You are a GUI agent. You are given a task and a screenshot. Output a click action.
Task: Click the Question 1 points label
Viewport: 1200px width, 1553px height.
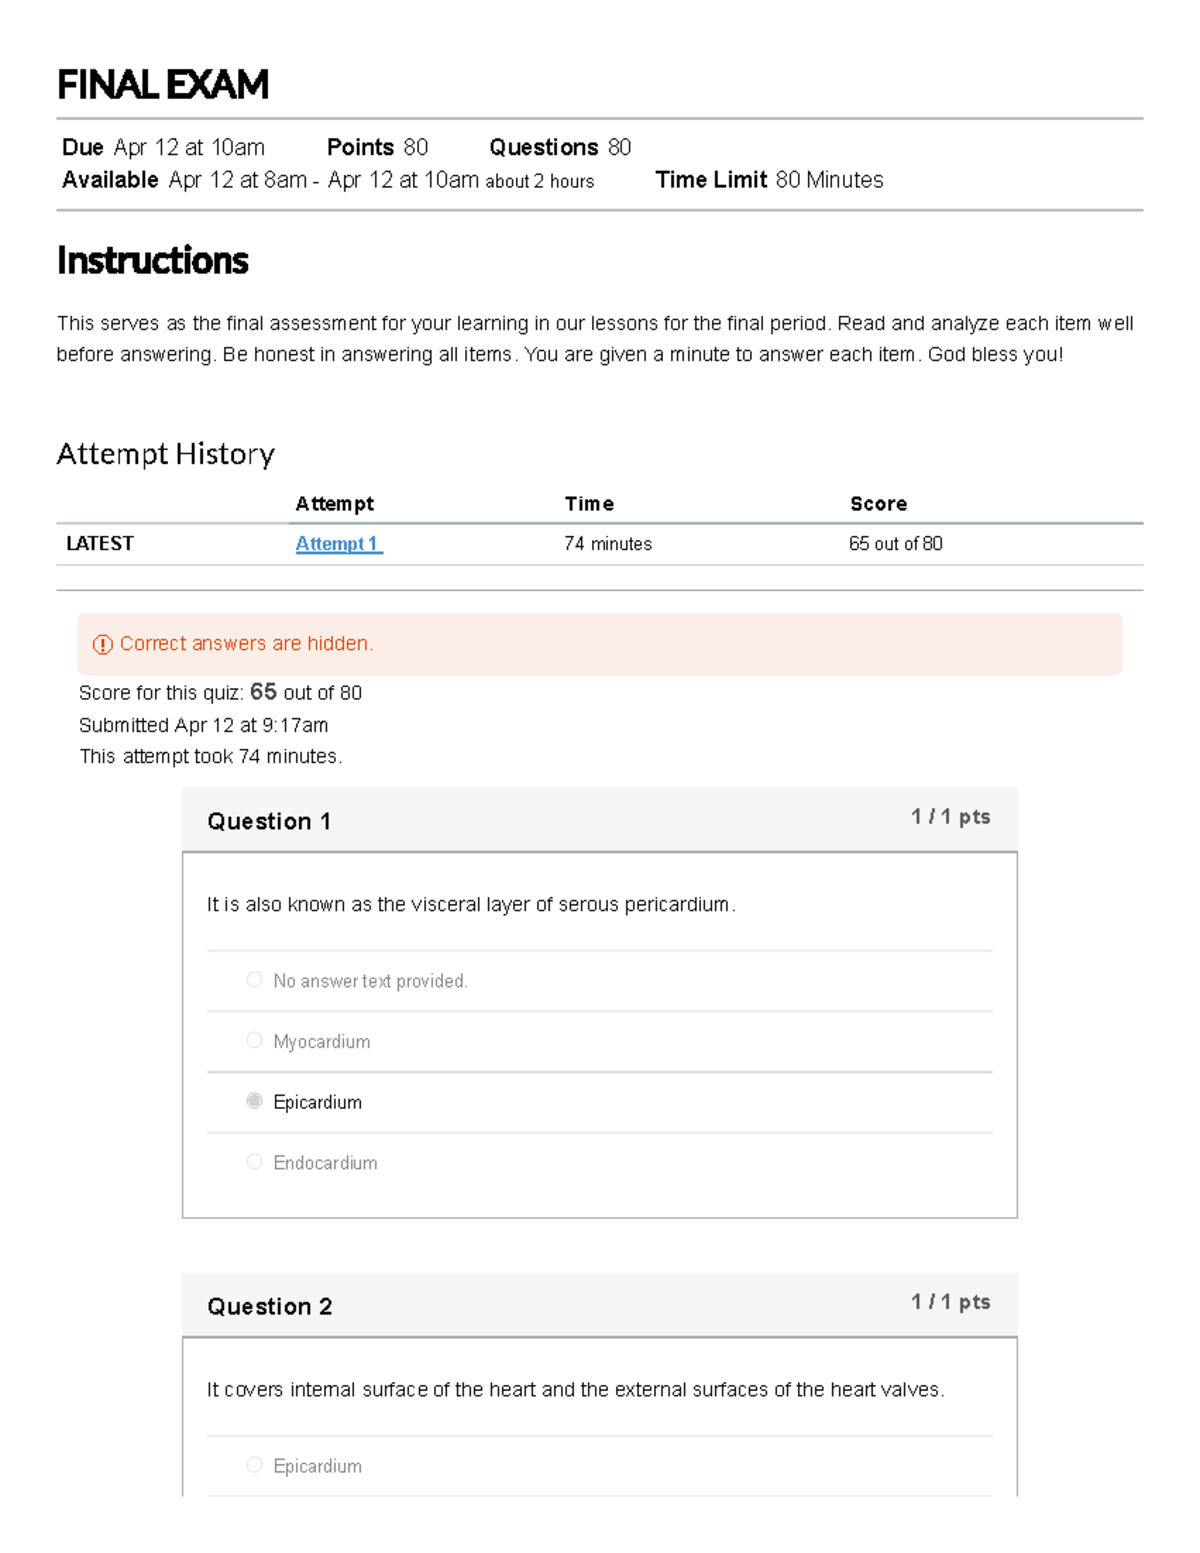point(951,817)
